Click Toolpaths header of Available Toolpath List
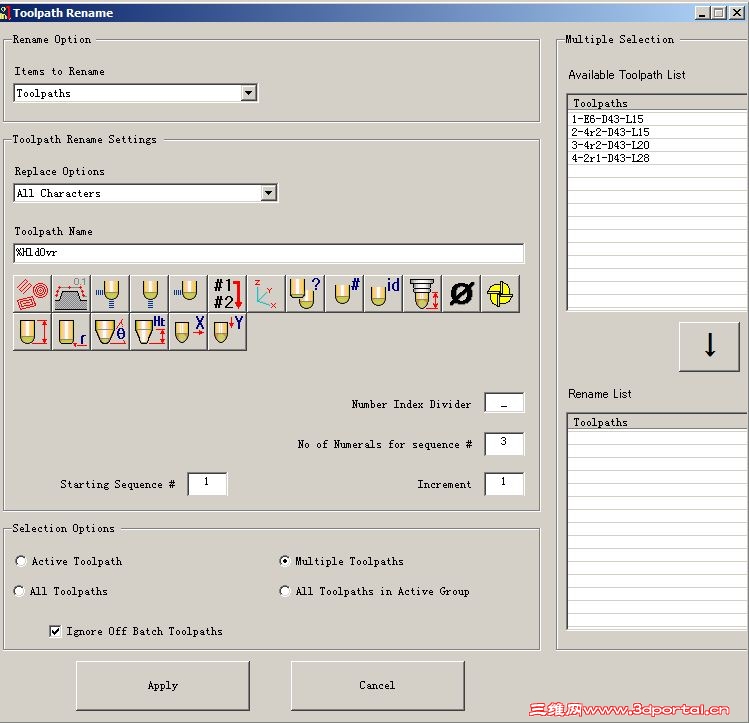 click(658, 103)
